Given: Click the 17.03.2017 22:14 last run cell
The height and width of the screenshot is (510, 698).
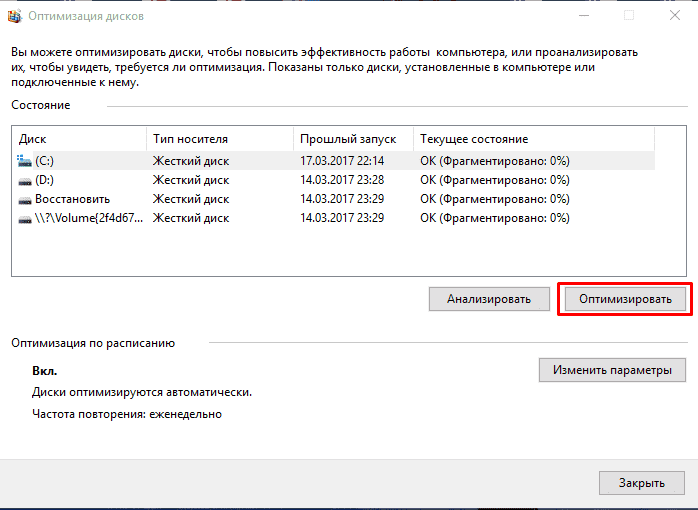Looking at the screenshot, I should pyautogui.click(x=342, y=161).
